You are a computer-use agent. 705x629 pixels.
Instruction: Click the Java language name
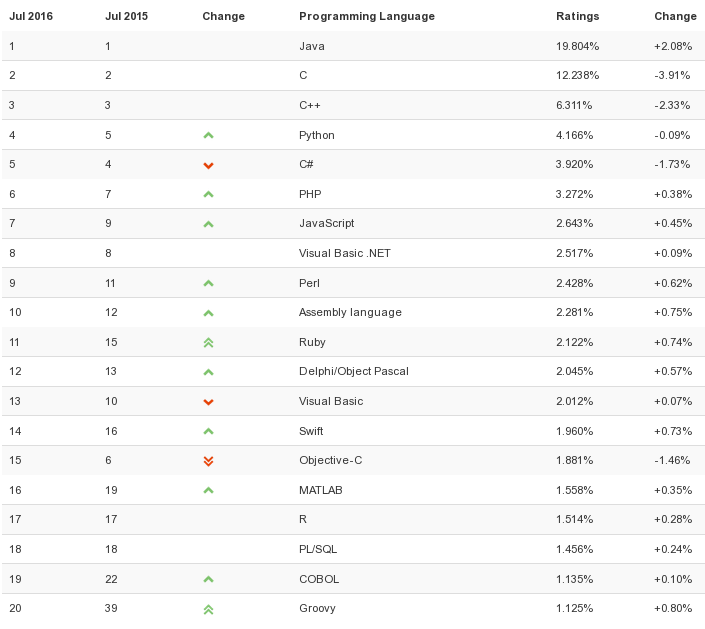click(x=311, y=46)
